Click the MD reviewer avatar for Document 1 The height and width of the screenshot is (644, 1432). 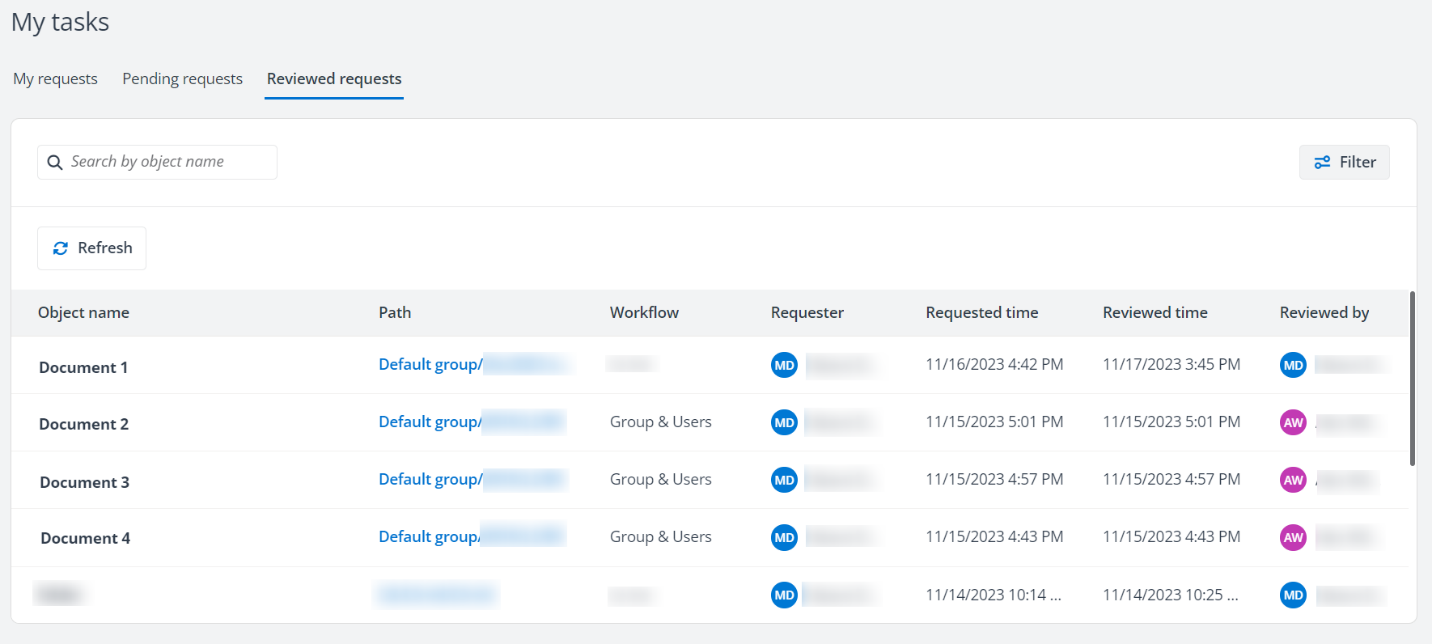[x=1293, y=364]
